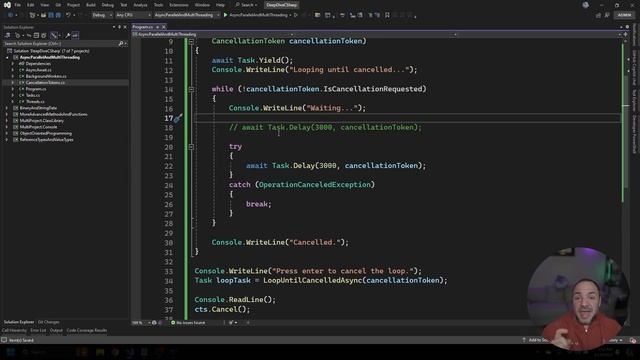Click the Visual Studio logo icon

tap(7, 5)
